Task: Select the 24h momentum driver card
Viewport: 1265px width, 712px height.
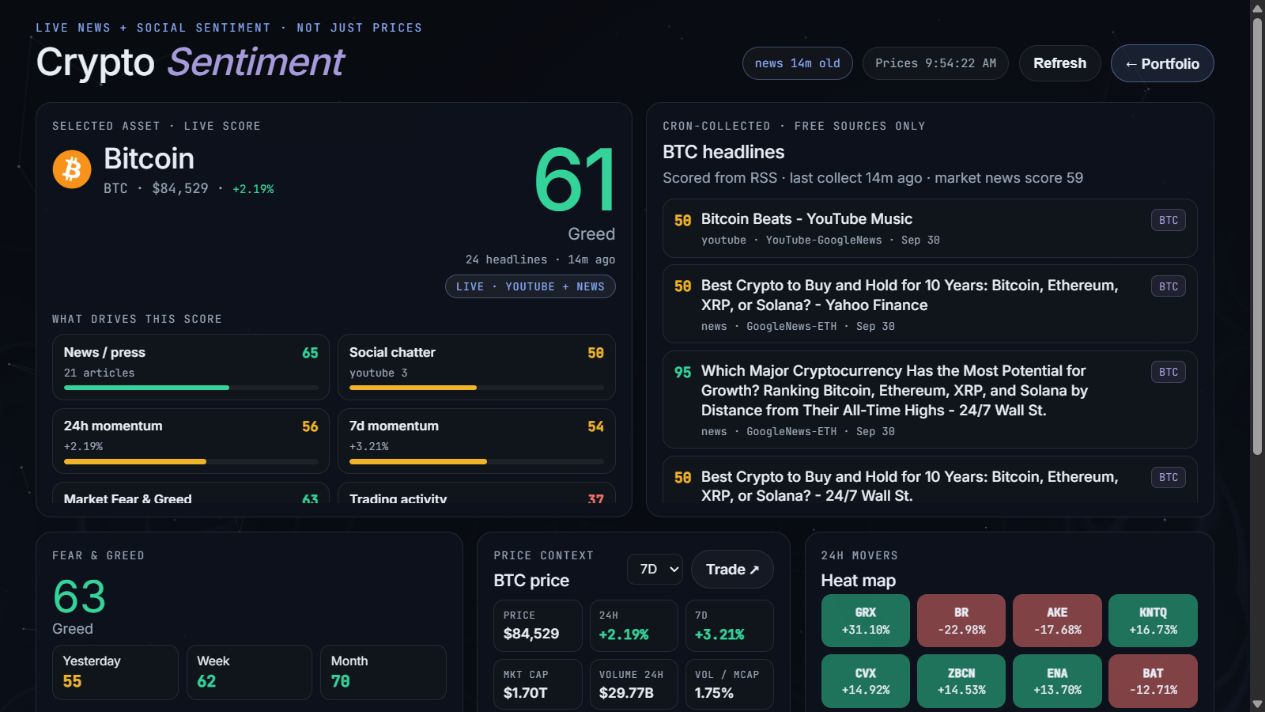Action: [x=191, y=440]
